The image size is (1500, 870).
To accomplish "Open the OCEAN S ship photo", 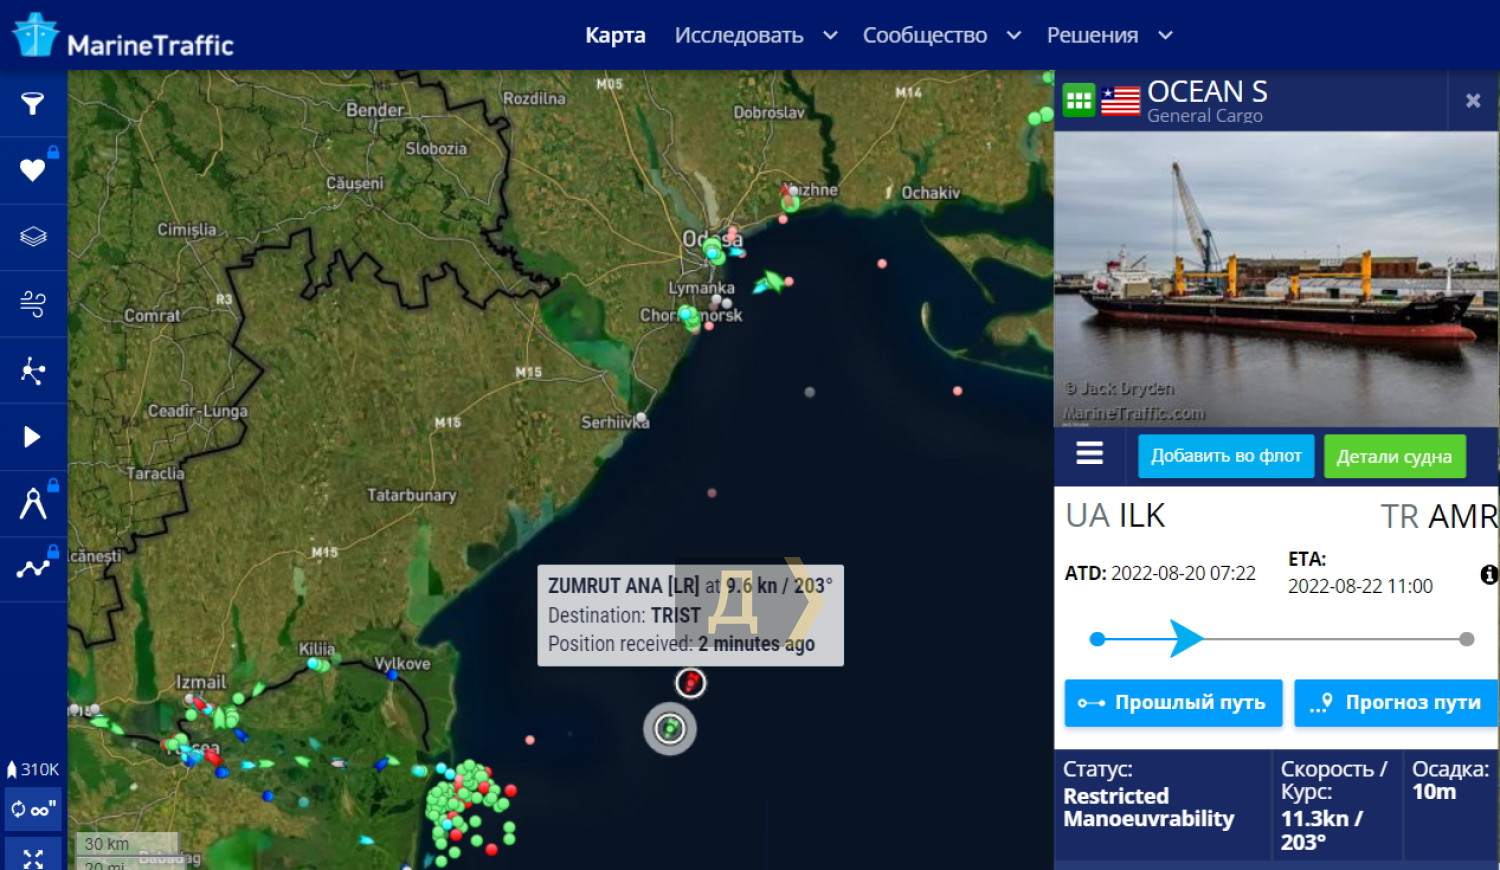I will point(1276,280).
